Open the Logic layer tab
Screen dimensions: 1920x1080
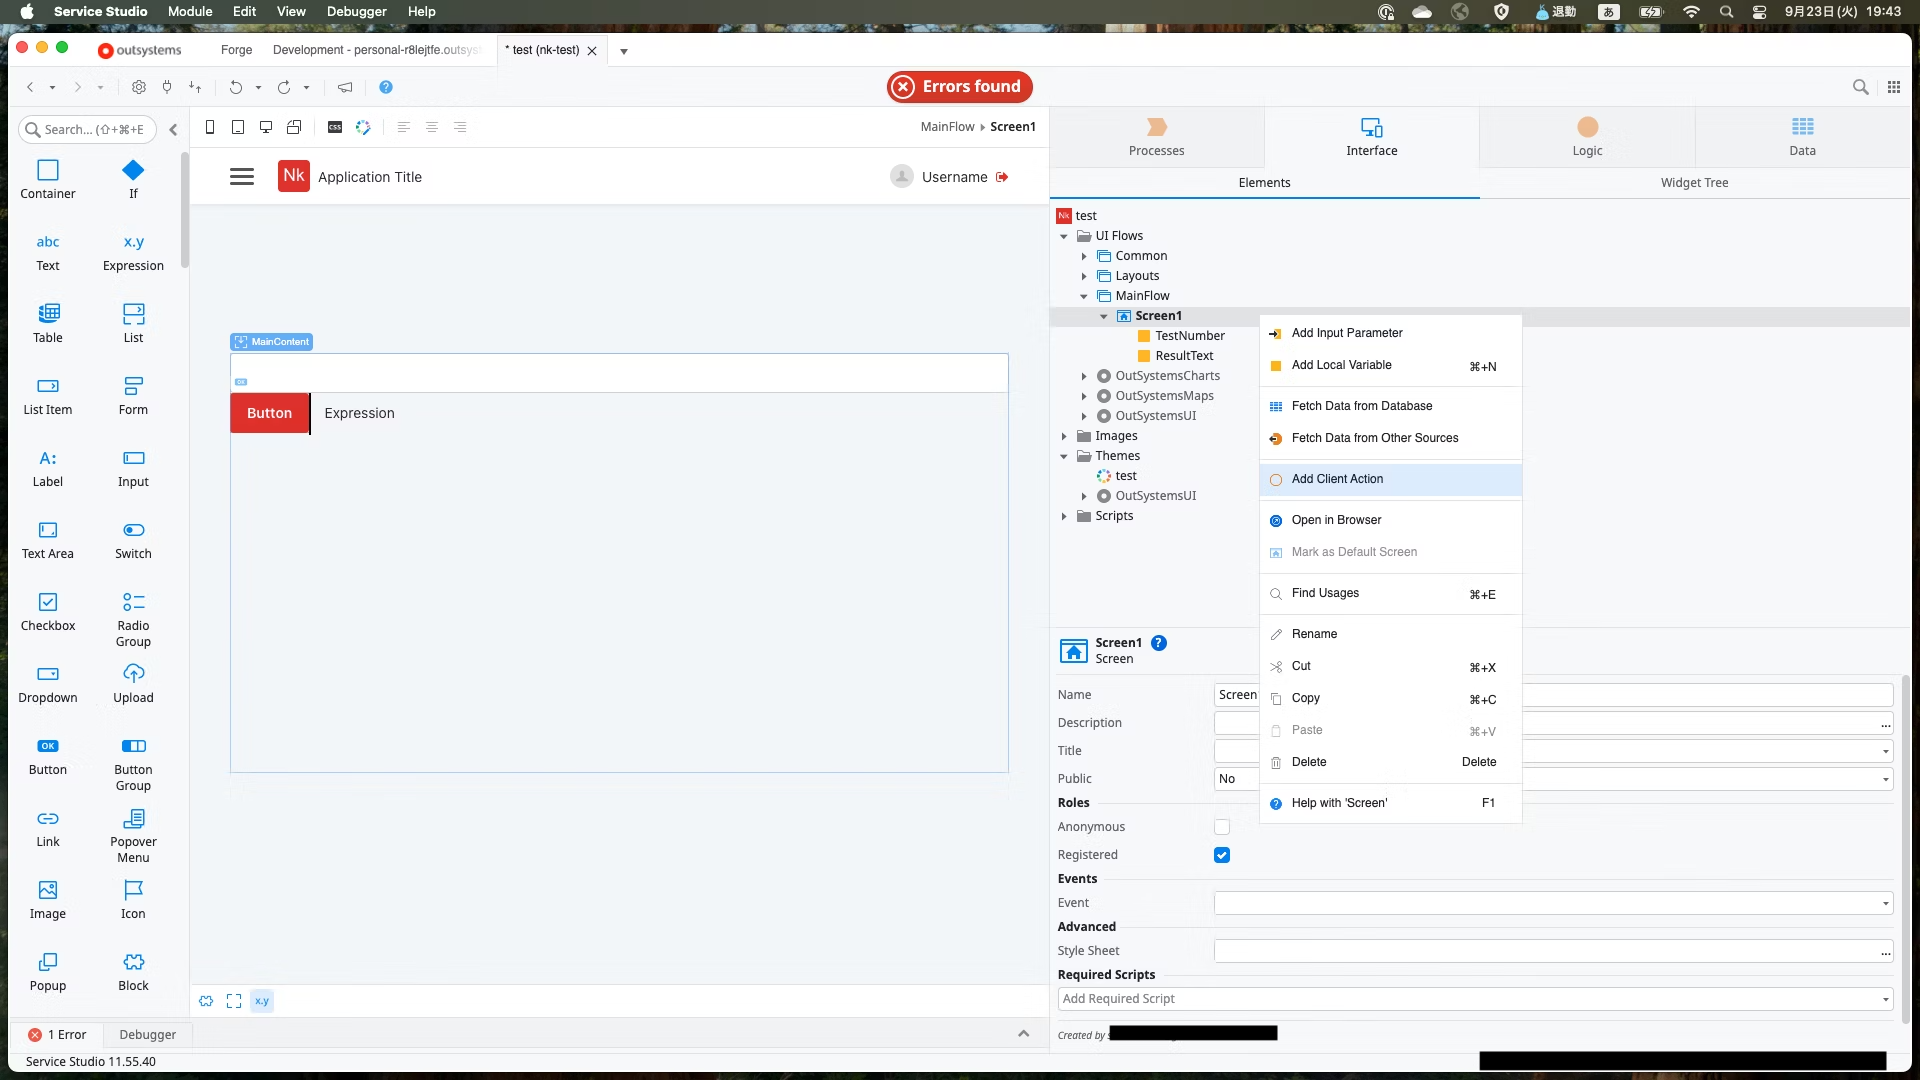coord(1587,137)
